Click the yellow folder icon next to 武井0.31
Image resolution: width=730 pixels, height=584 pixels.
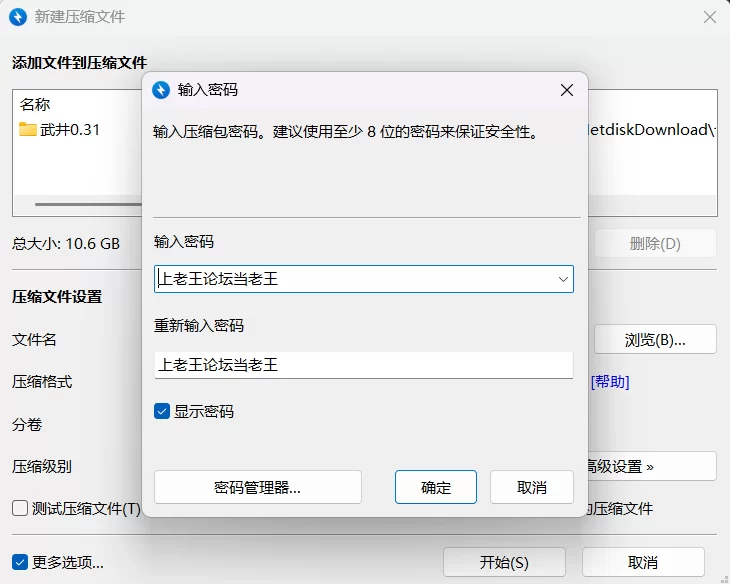[x=28, y=129]
